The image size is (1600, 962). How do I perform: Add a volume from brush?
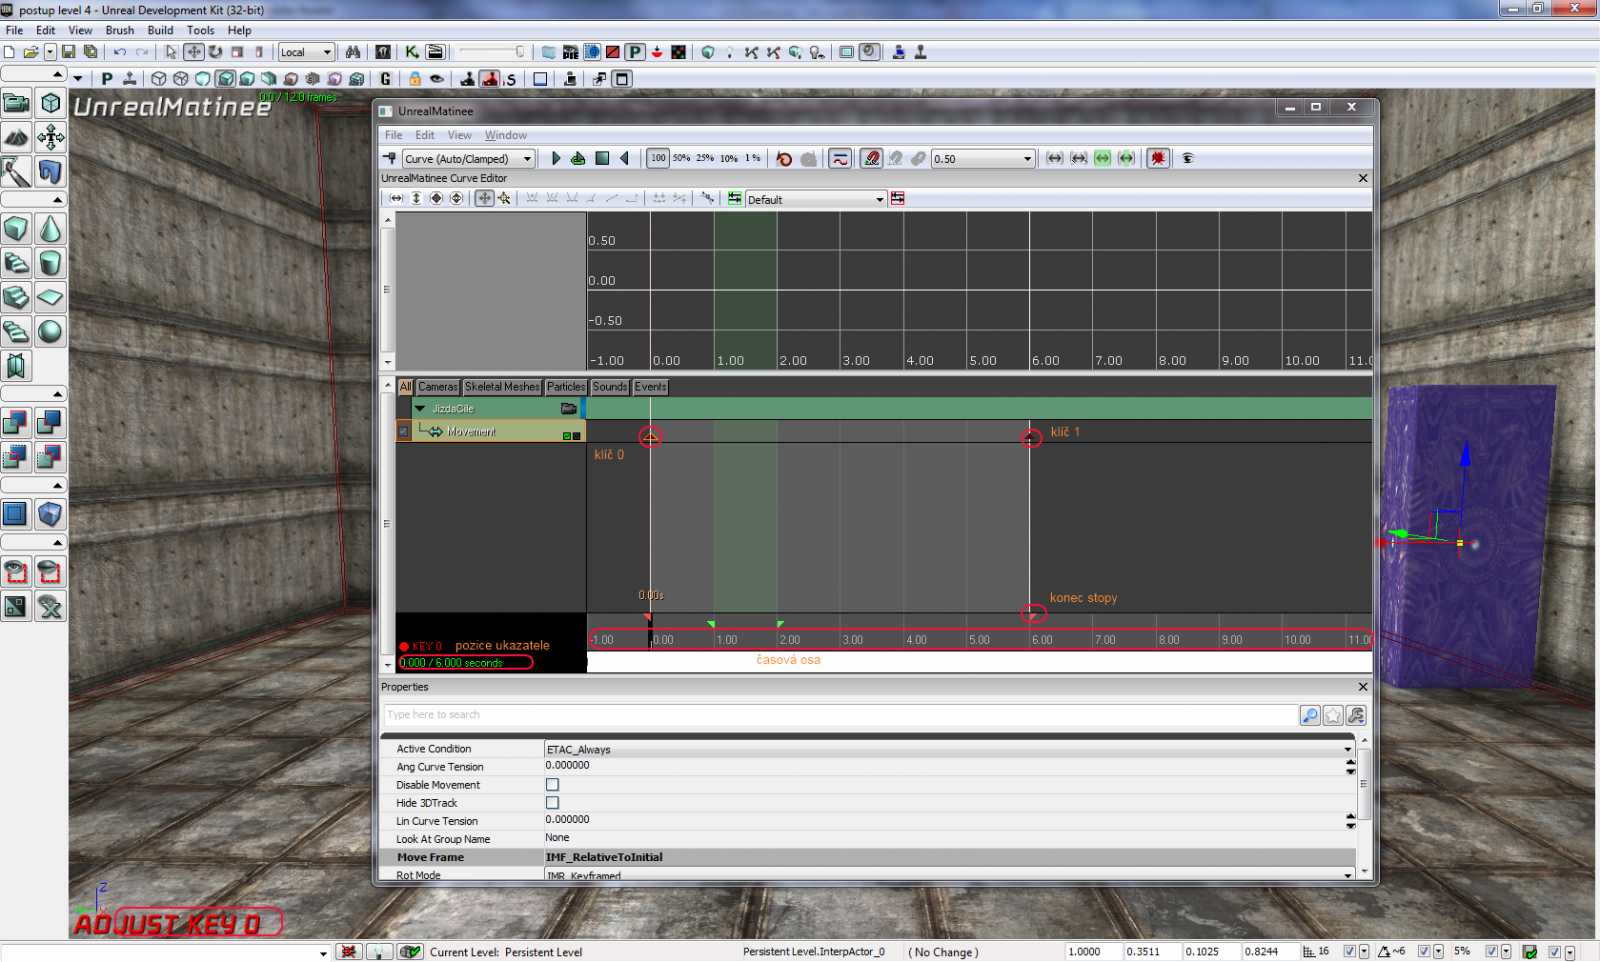click(50, 514)
